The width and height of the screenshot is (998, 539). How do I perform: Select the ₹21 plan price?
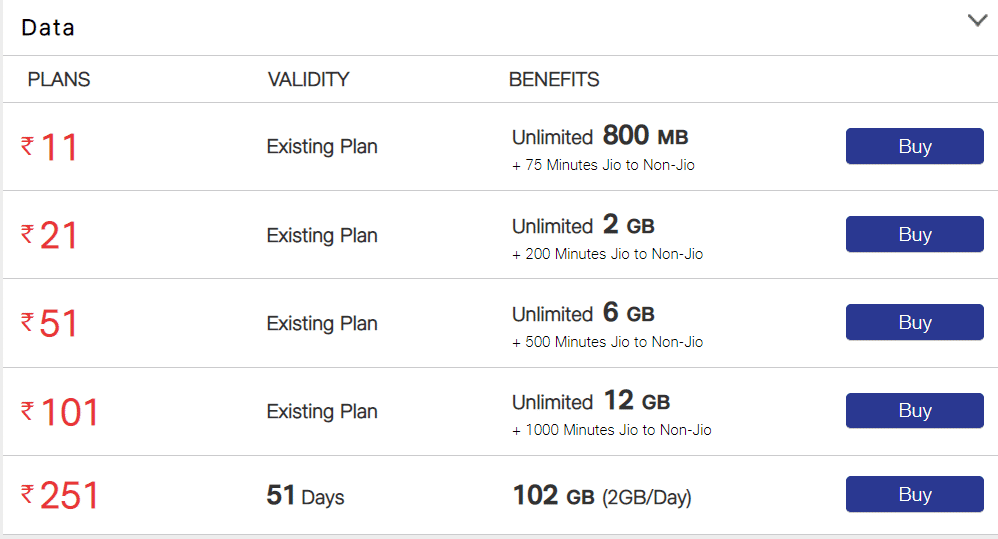(x=50, y=236)
